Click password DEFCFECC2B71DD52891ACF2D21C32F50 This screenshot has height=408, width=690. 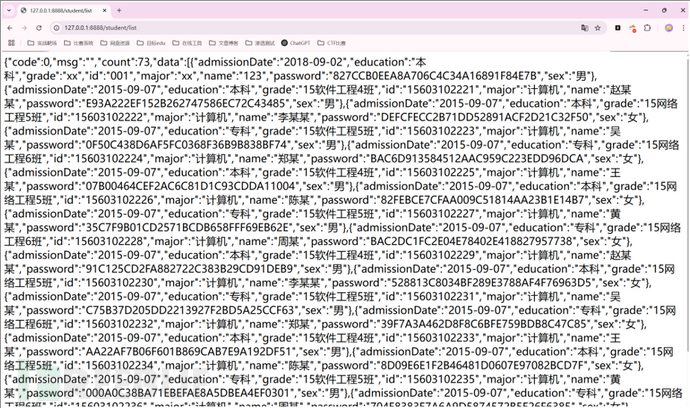coord(485,117)
